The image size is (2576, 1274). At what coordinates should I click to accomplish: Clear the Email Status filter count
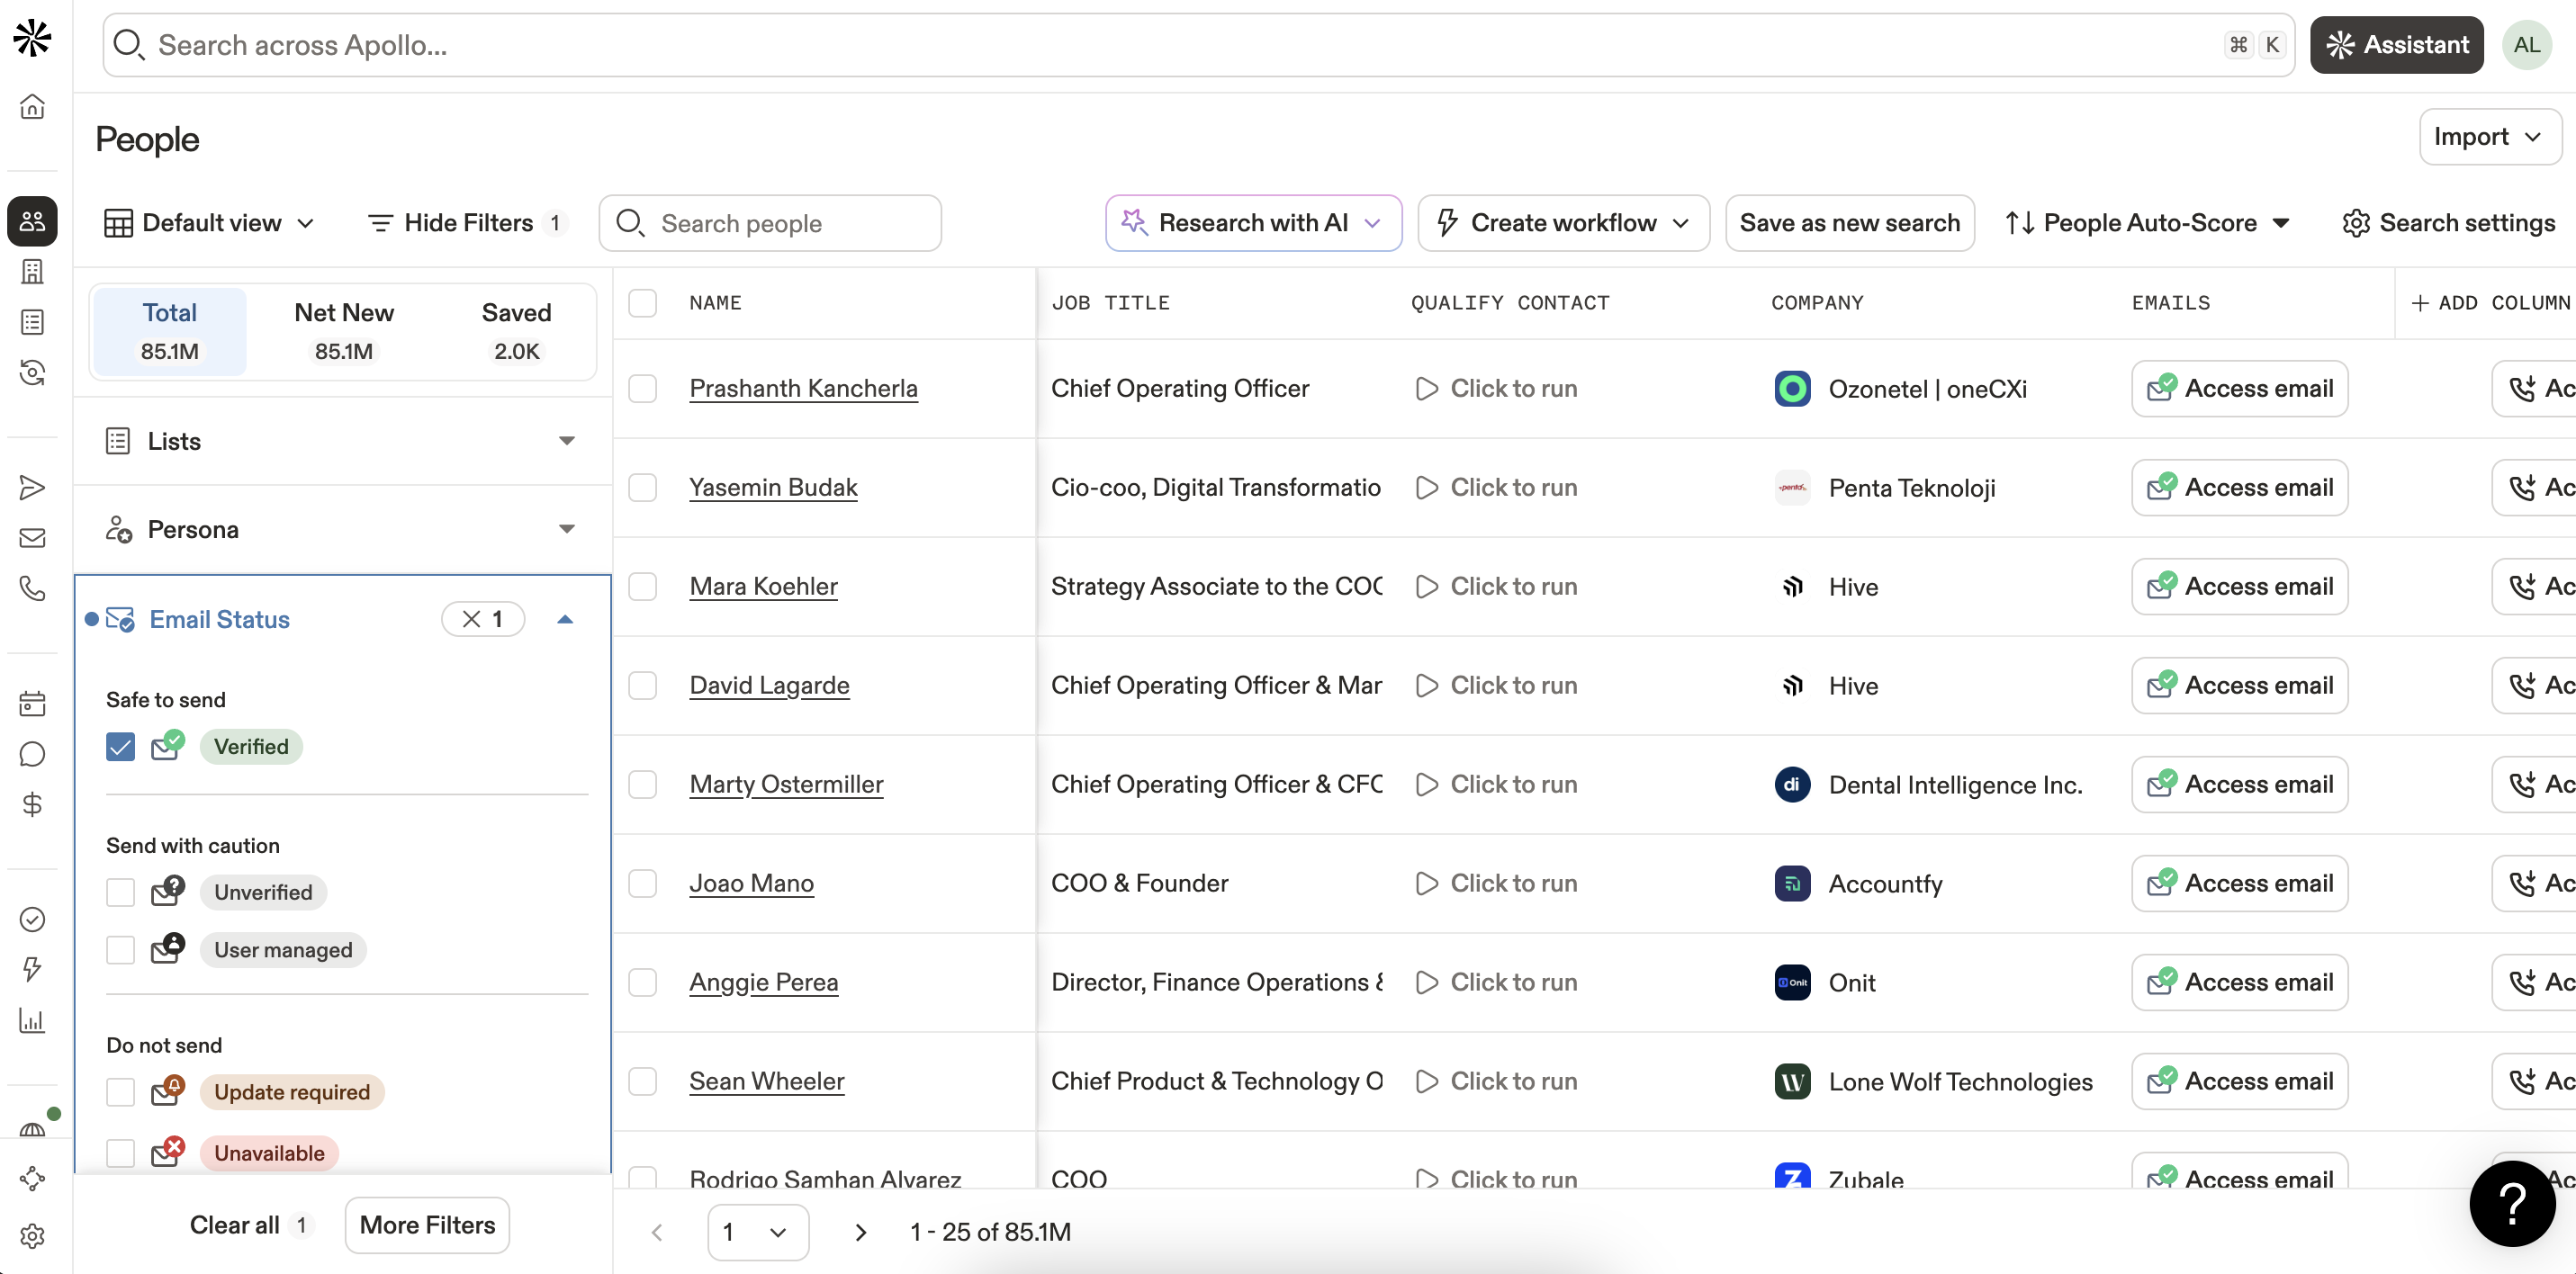472,619
